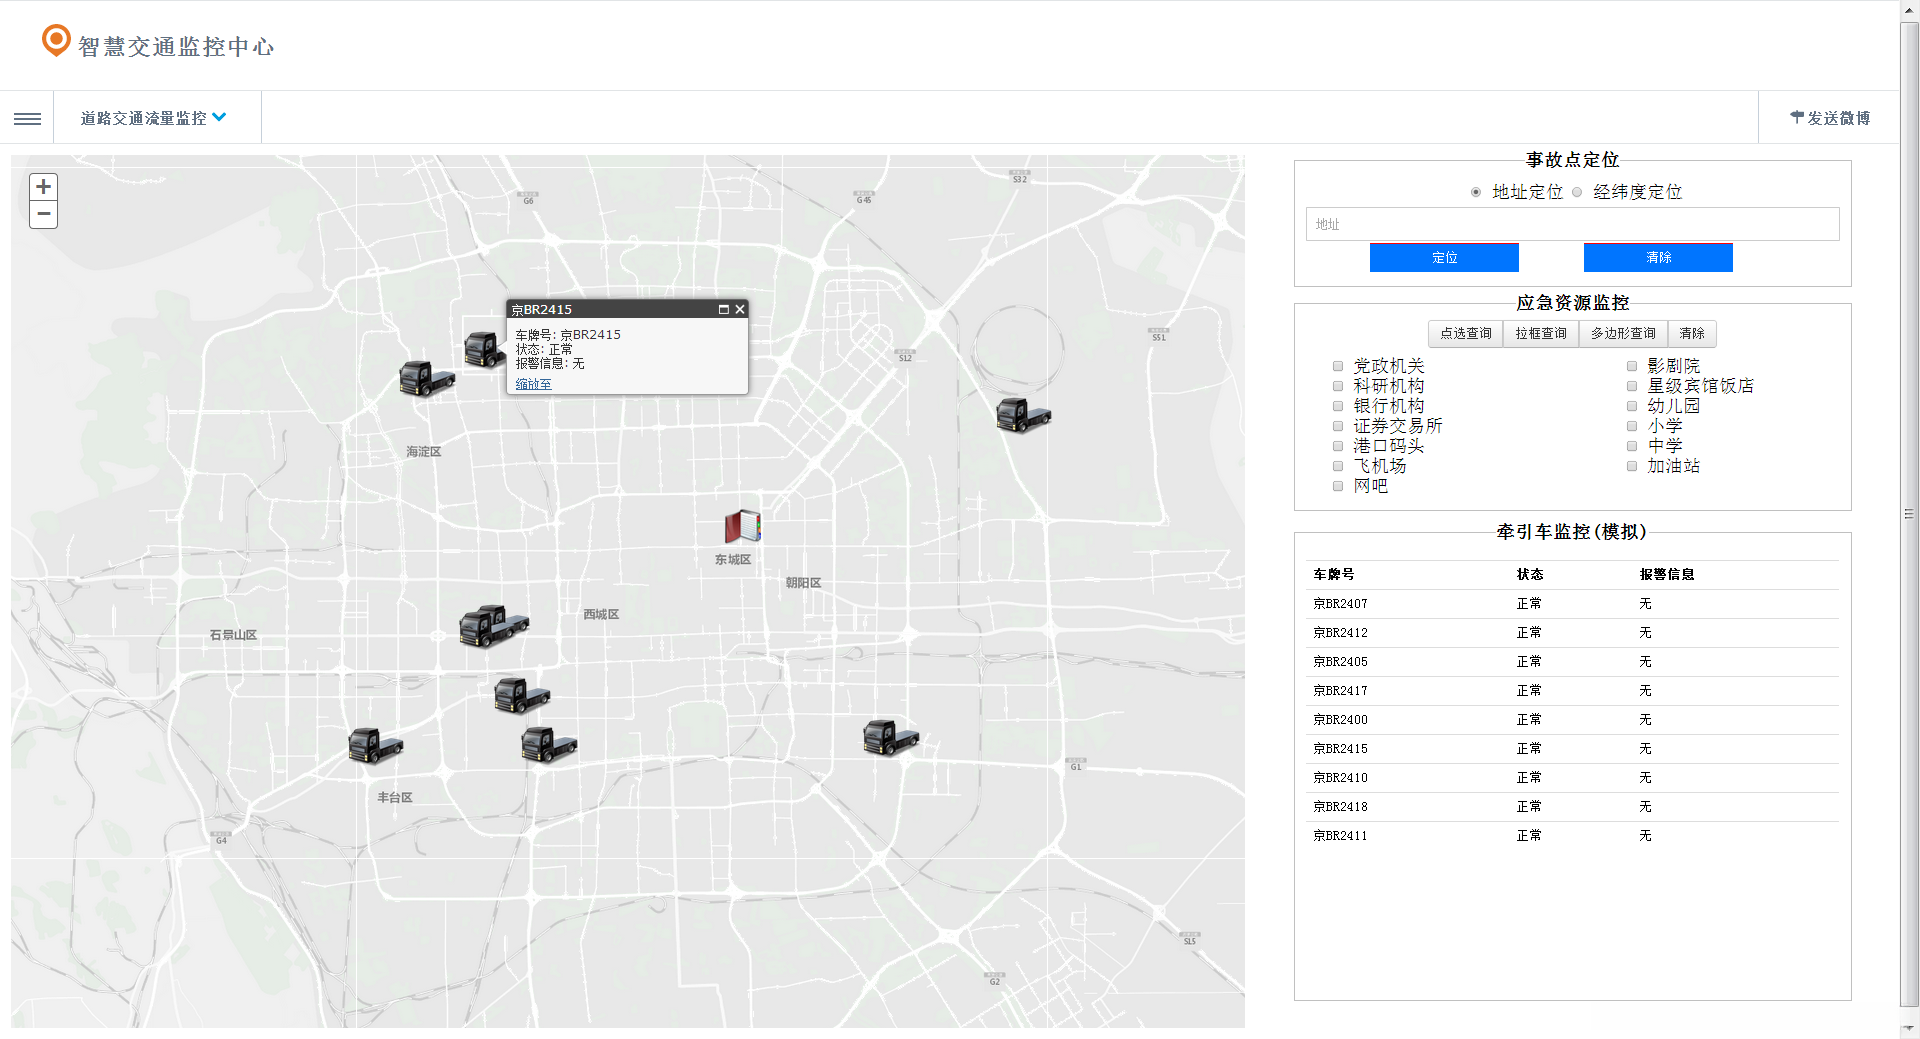Viewport: 1920px width, 1039px height.
Task: Expand the 道路交通流量监控 dropdown
Action: click(x=154, y=118)
